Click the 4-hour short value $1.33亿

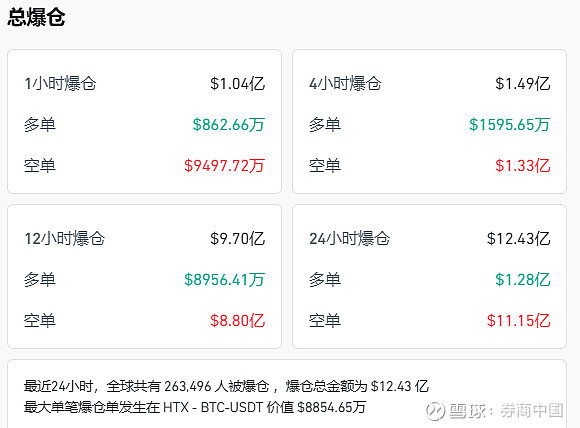(523, 166)
